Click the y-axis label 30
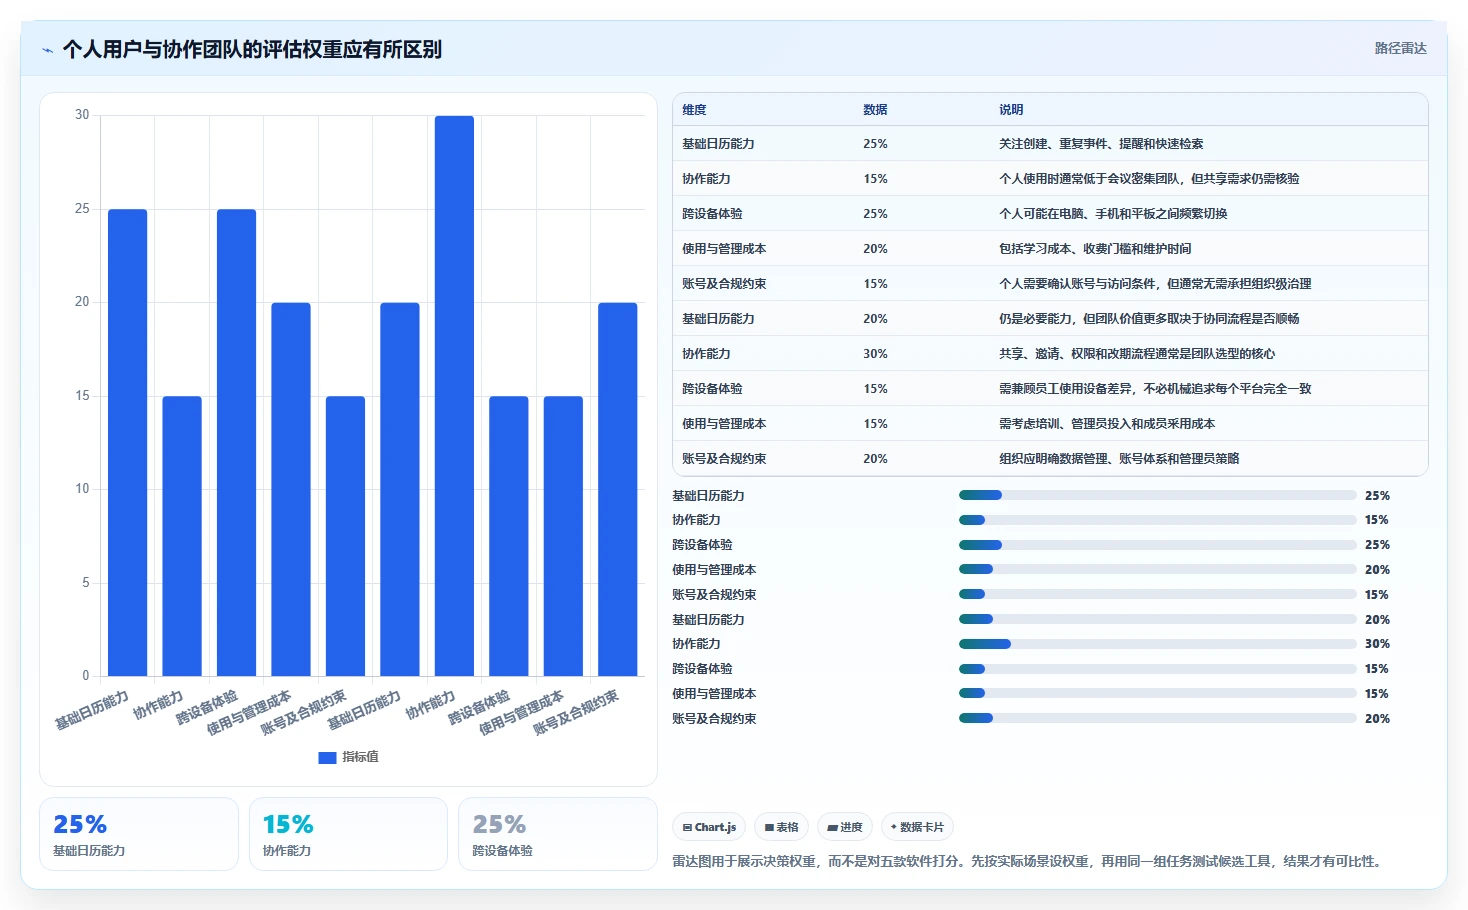Image resolution: width=1468 pixels, height=910 pixels. pyautogui.click(x=82, y=115)
